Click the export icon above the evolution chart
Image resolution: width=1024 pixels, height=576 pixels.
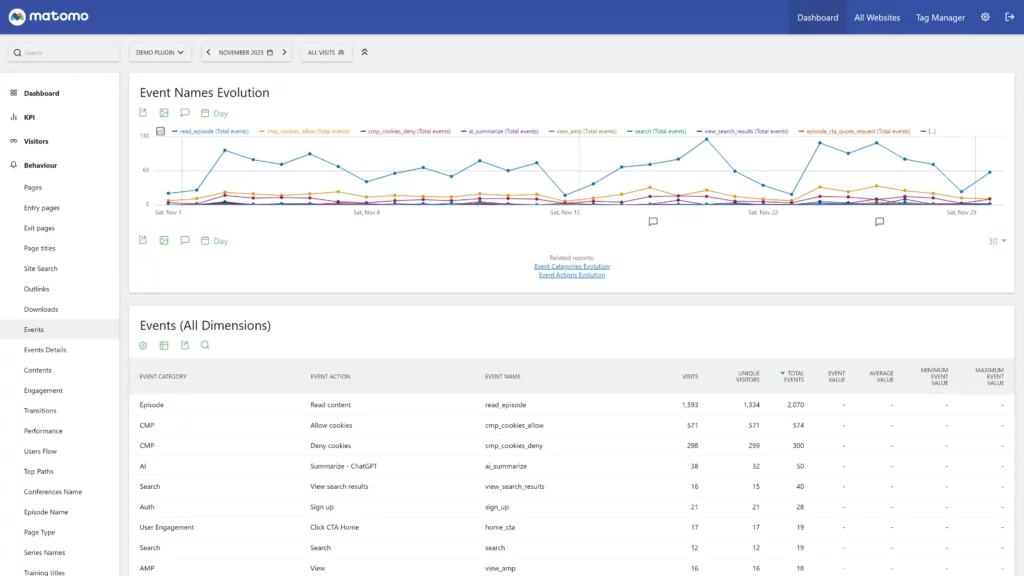tap(143, 113)
